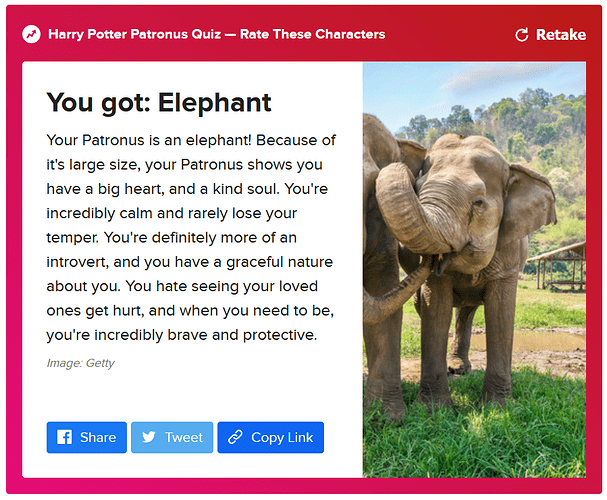Viewport: 607px width, 500px height.
Task: Click the BuzzFeed trending arrow logo icon
Action: point(31,34)
